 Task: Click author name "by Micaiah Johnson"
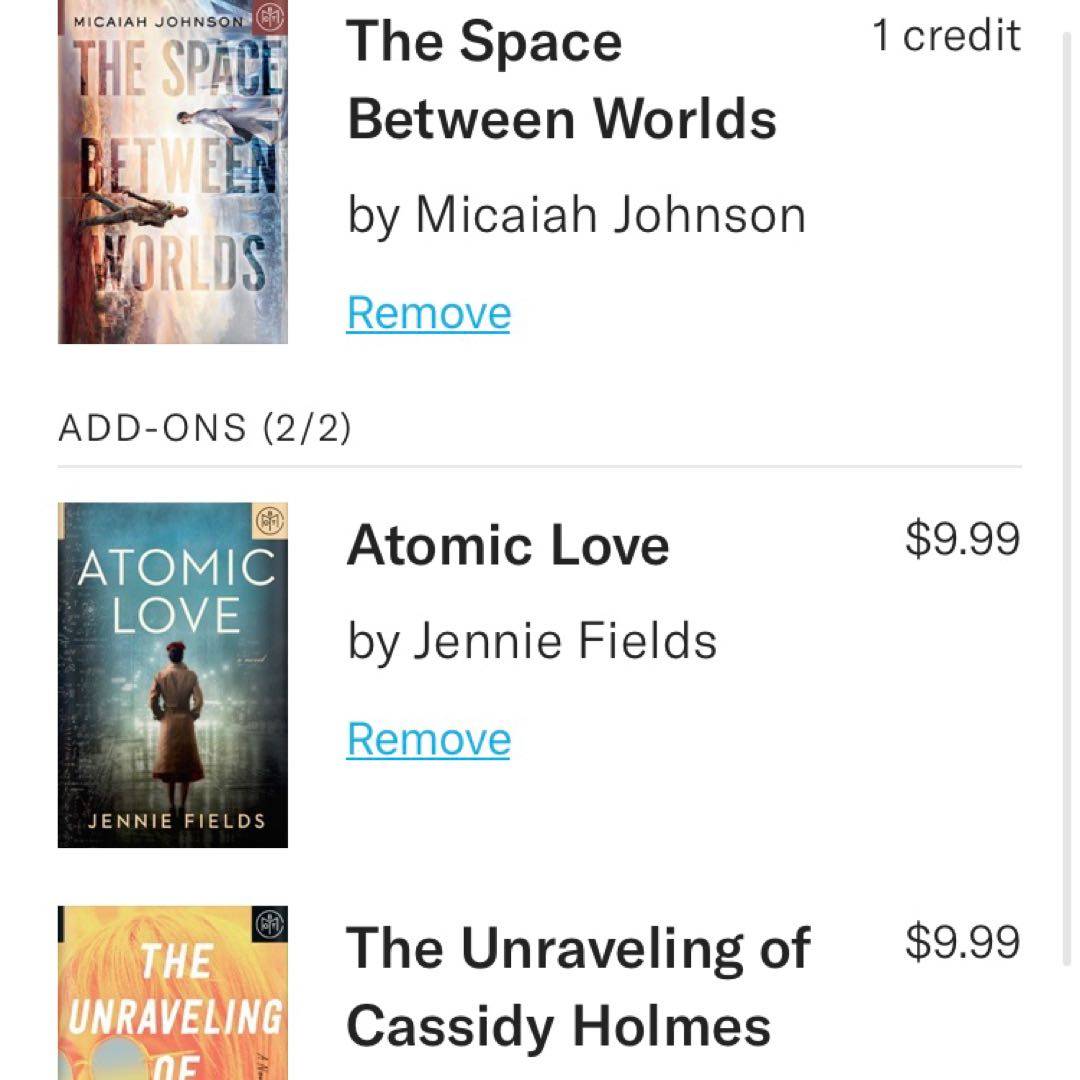(576, 215)
